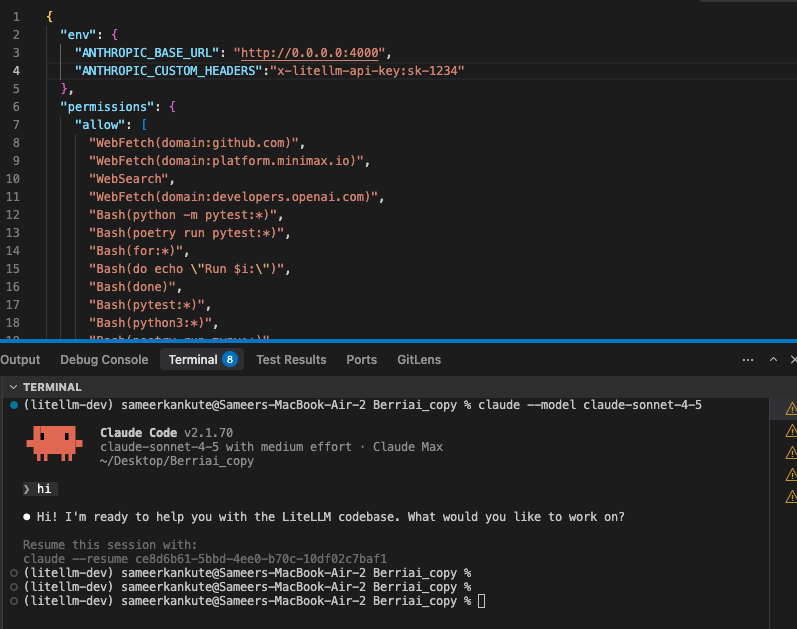The image size is (797, 629).
Task: Follow the http://0.0.0.0:4000 link
Action: pos(310,53)
